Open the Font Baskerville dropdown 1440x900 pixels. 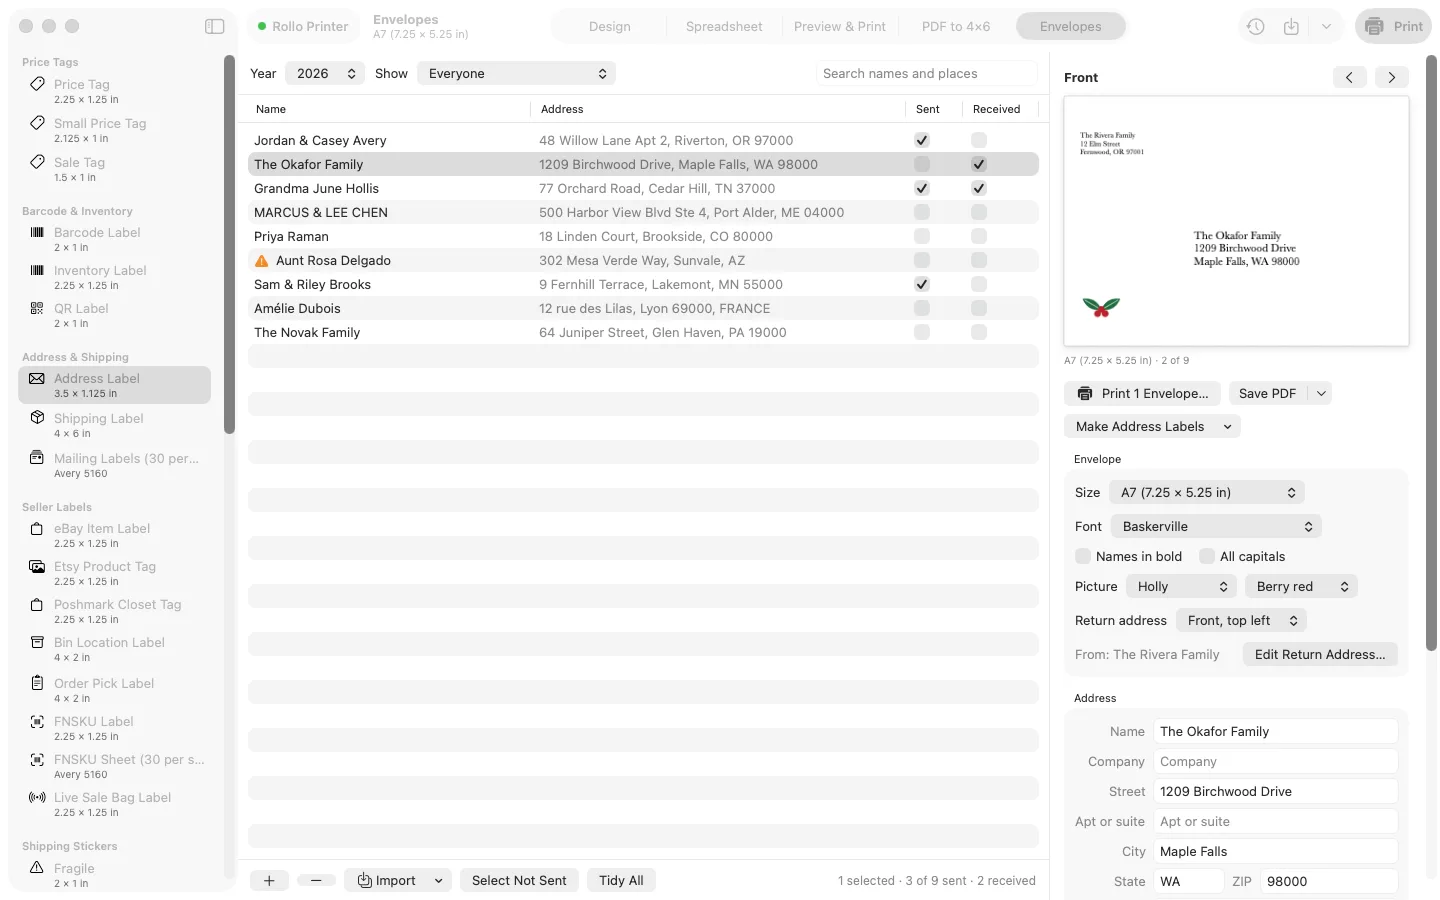(x=1216, y=526)
